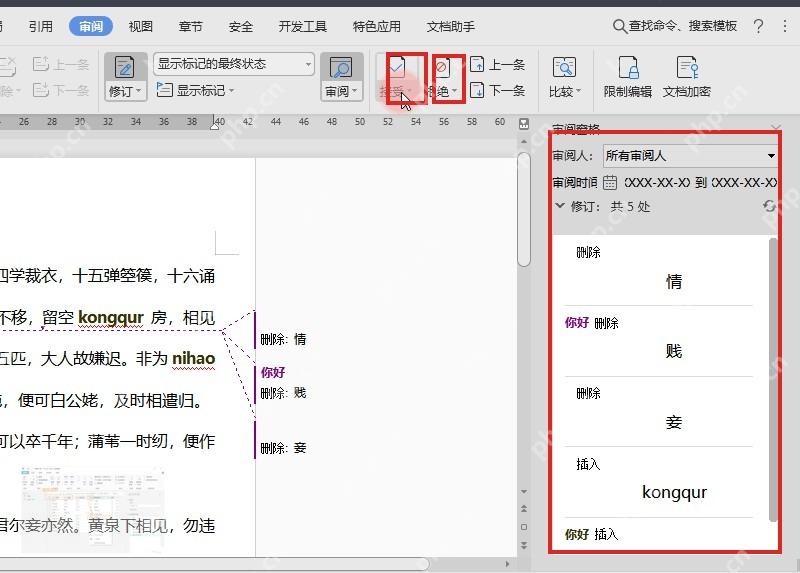The width and height of the screenshot is (800, 573).
Task: Click the next page double-arrow icon
Action: (x=523, y=545)
